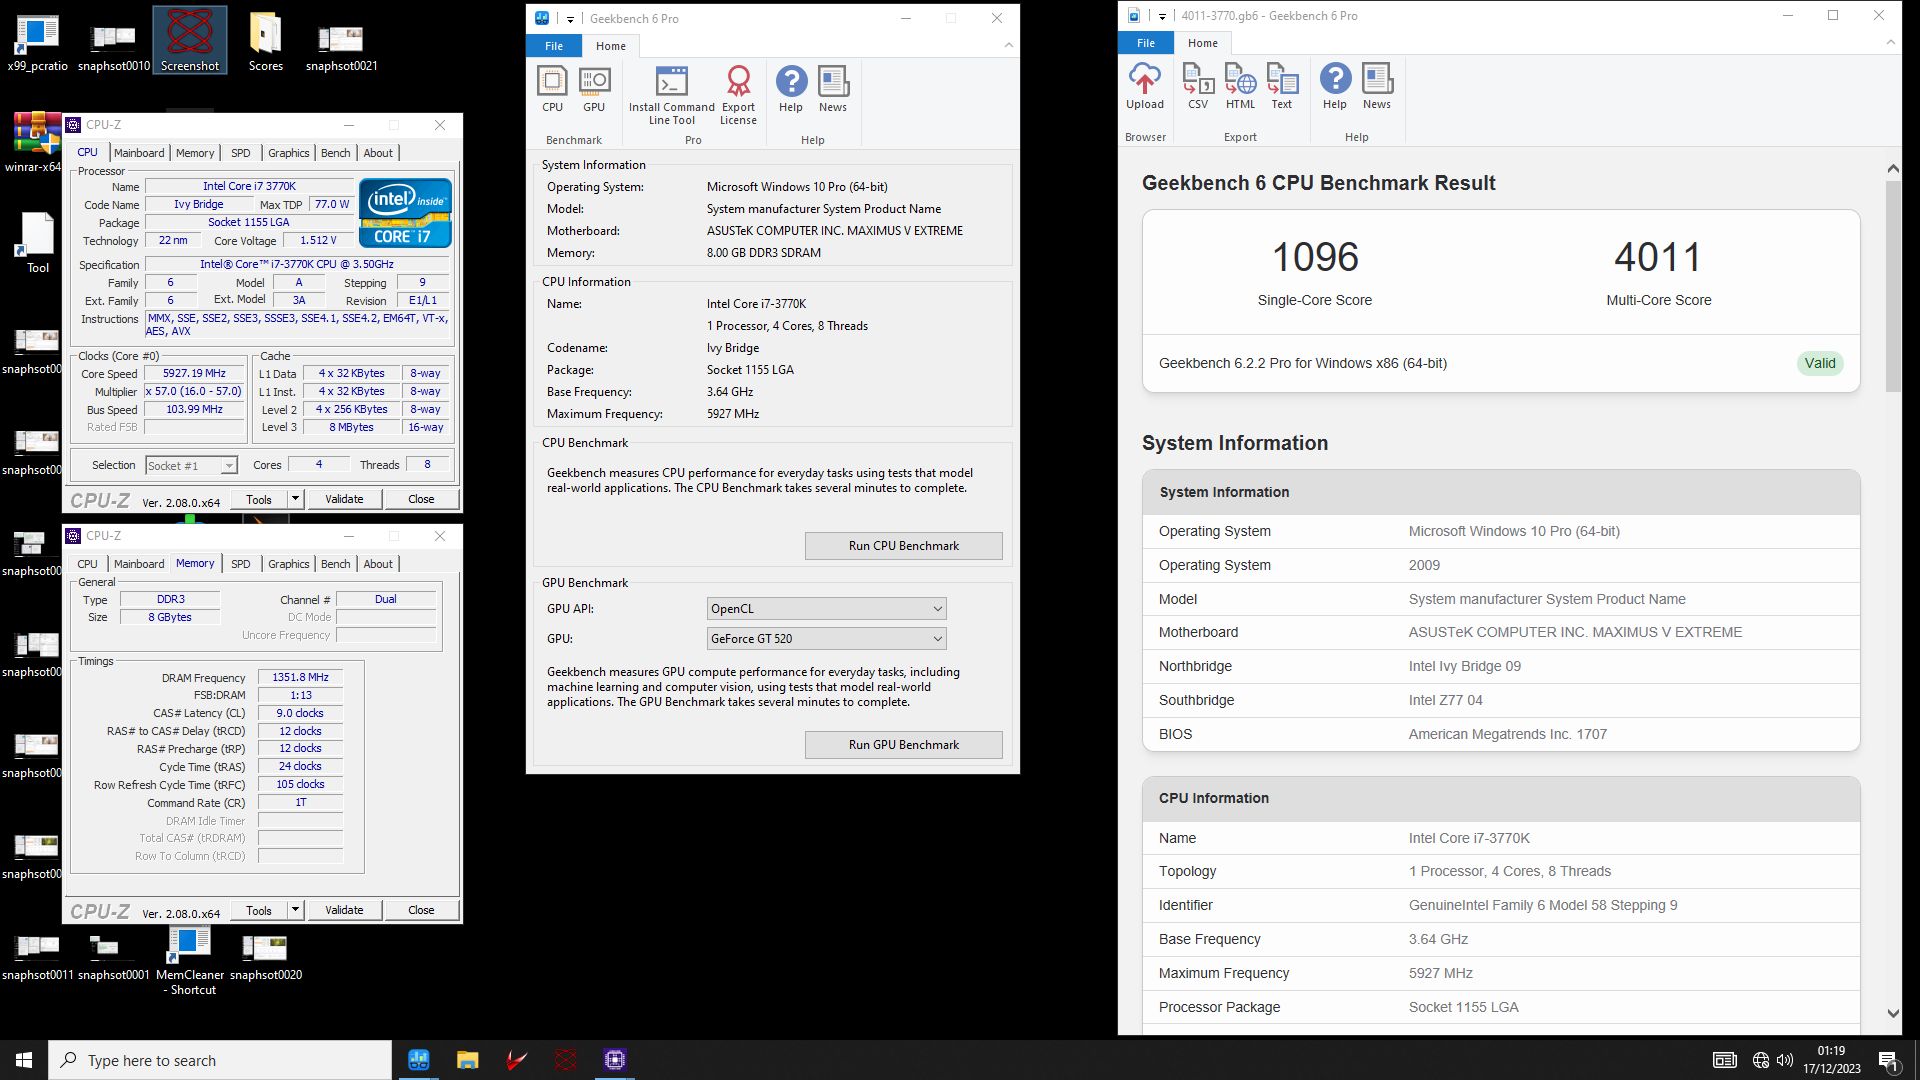
Task: Open the Socket #1 selection dropdown
Action: pyautogui.click(x=191, y=465)
